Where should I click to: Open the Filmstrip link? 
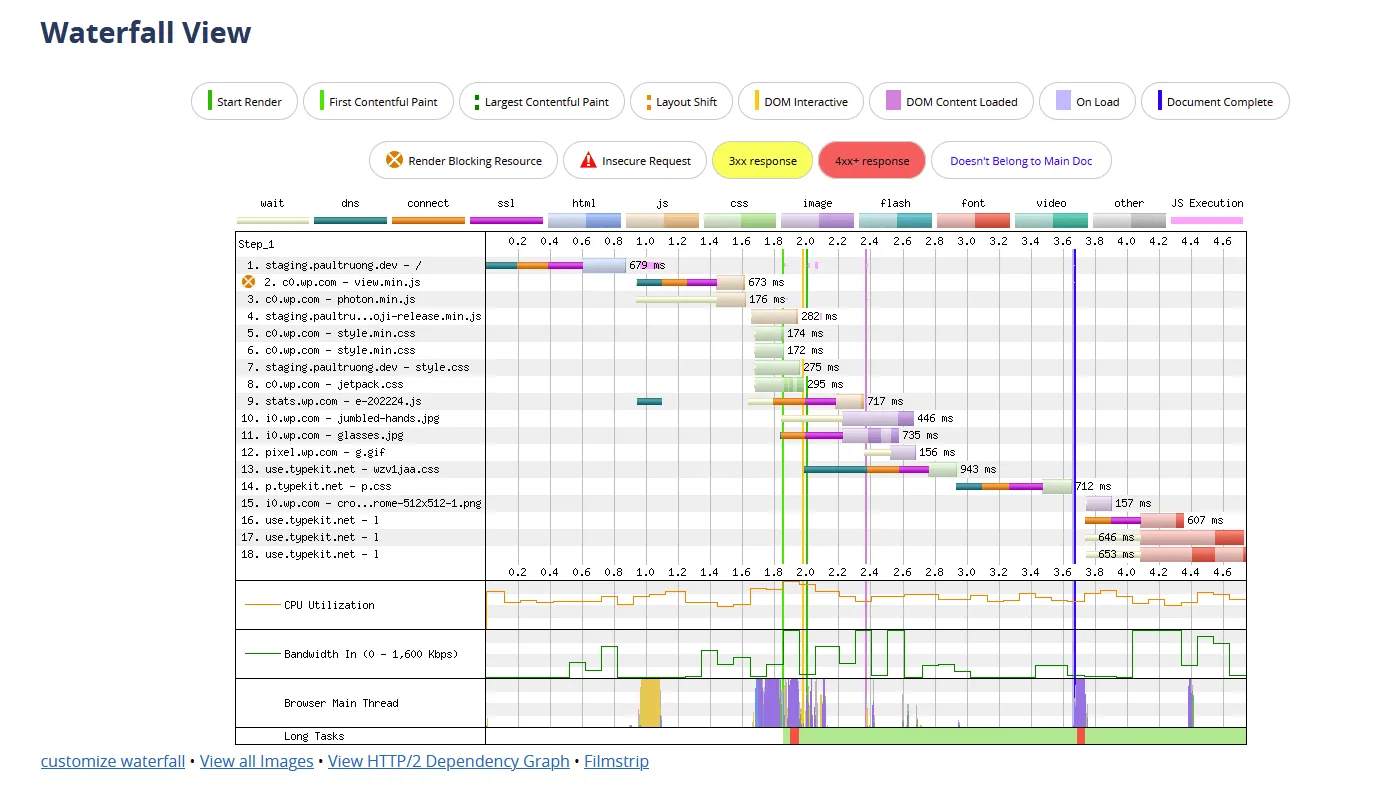tap(616, 761)
